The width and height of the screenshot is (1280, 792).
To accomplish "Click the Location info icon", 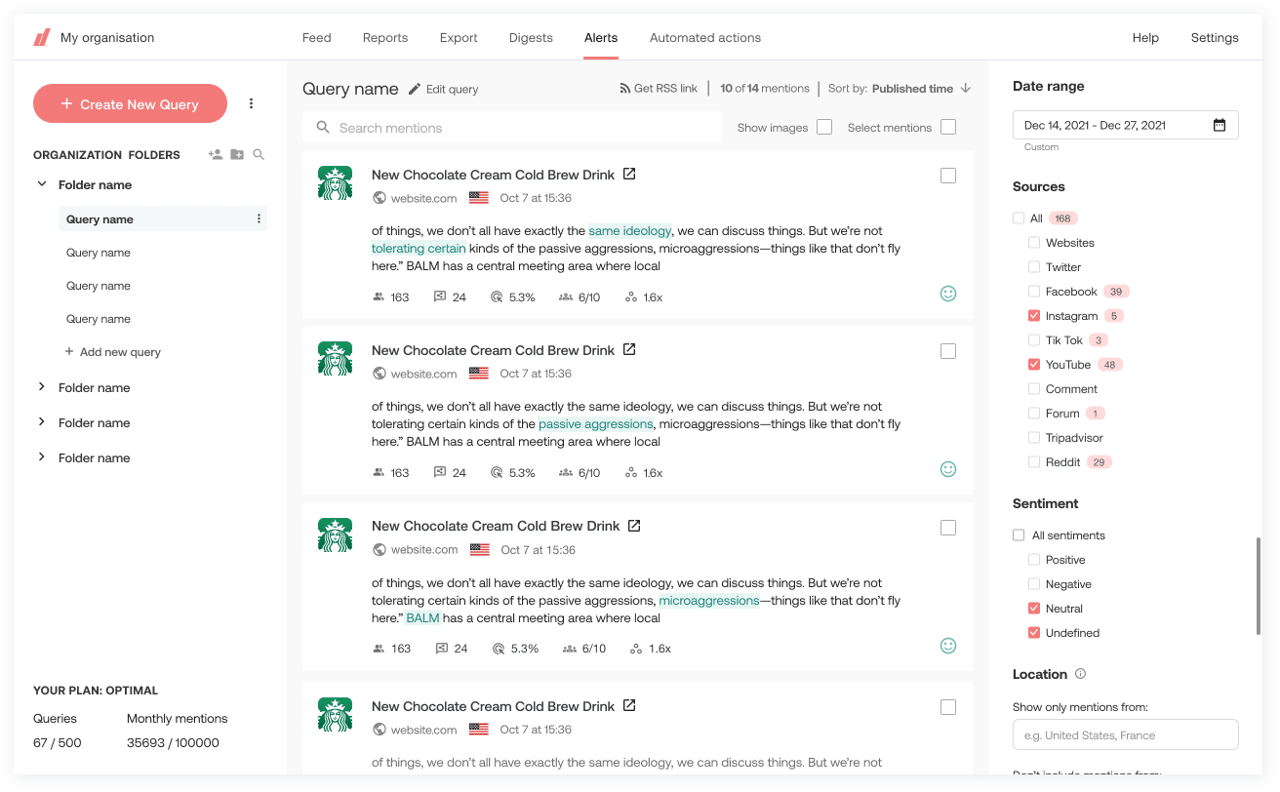I will tap(1080, 674).
